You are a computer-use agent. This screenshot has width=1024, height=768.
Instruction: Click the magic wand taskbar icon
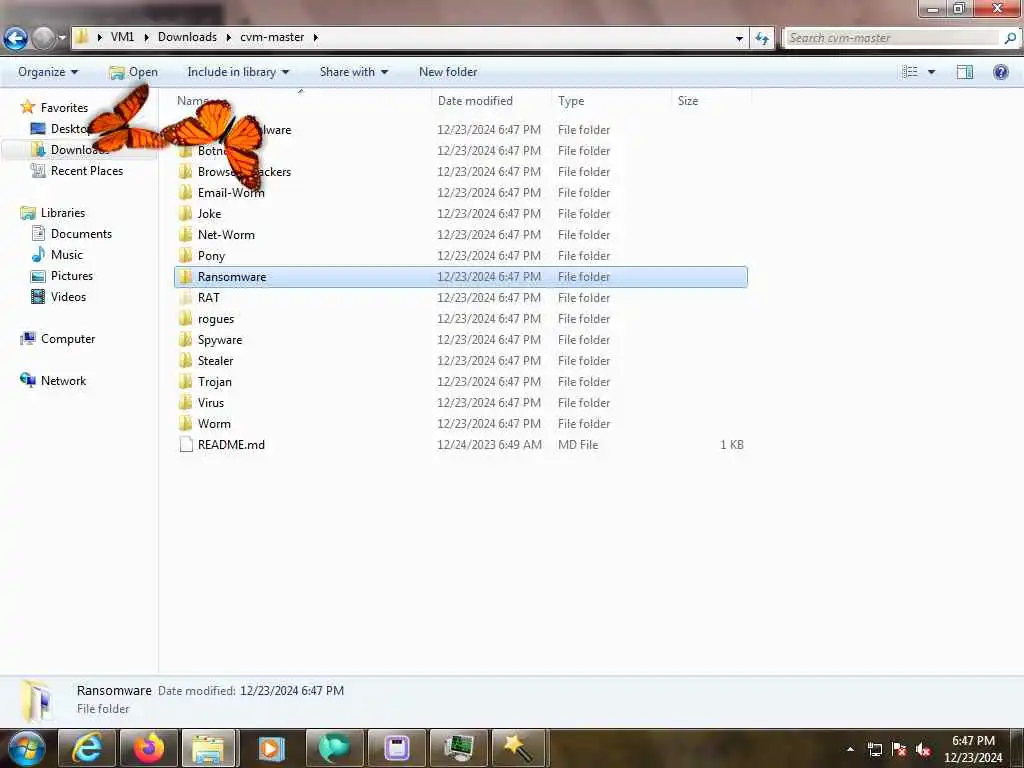point(519,748)
